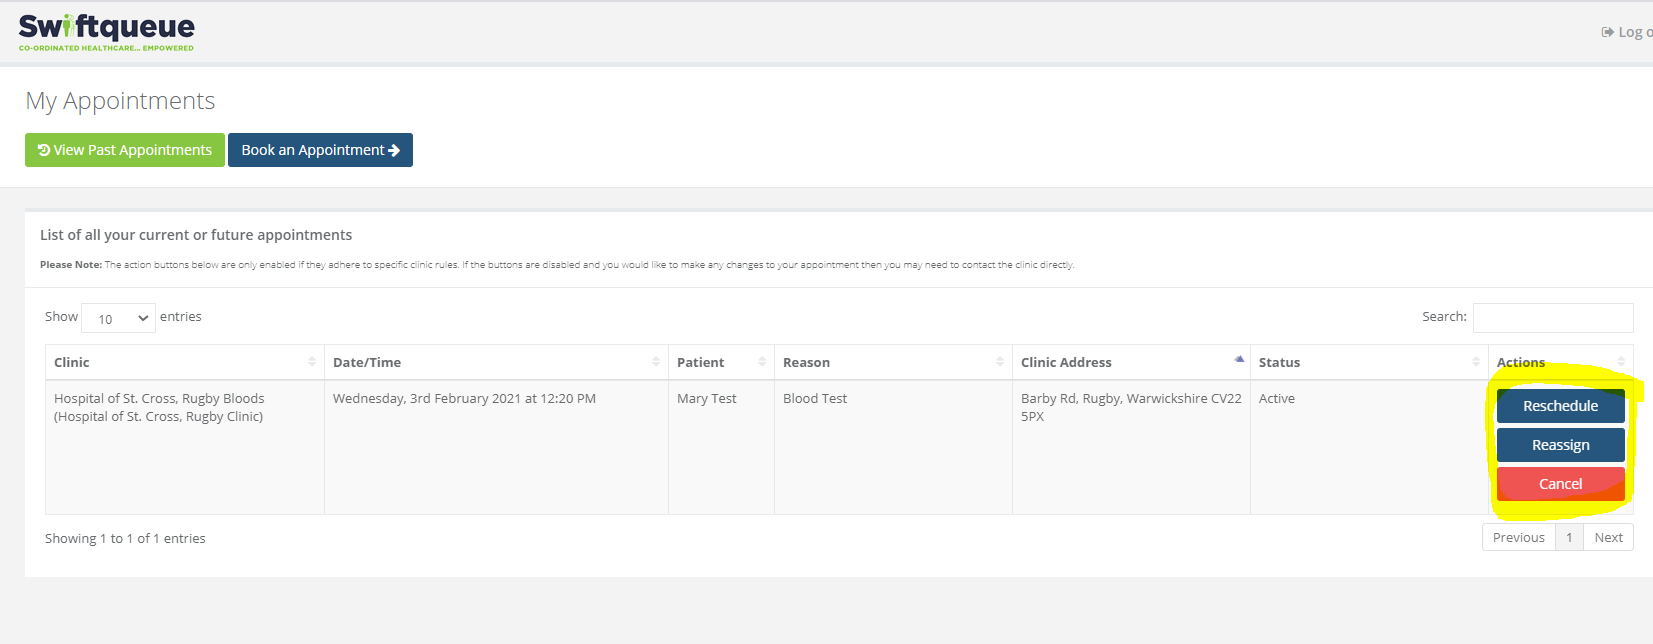Sort by Reason column sort icon

point(1000,362)
